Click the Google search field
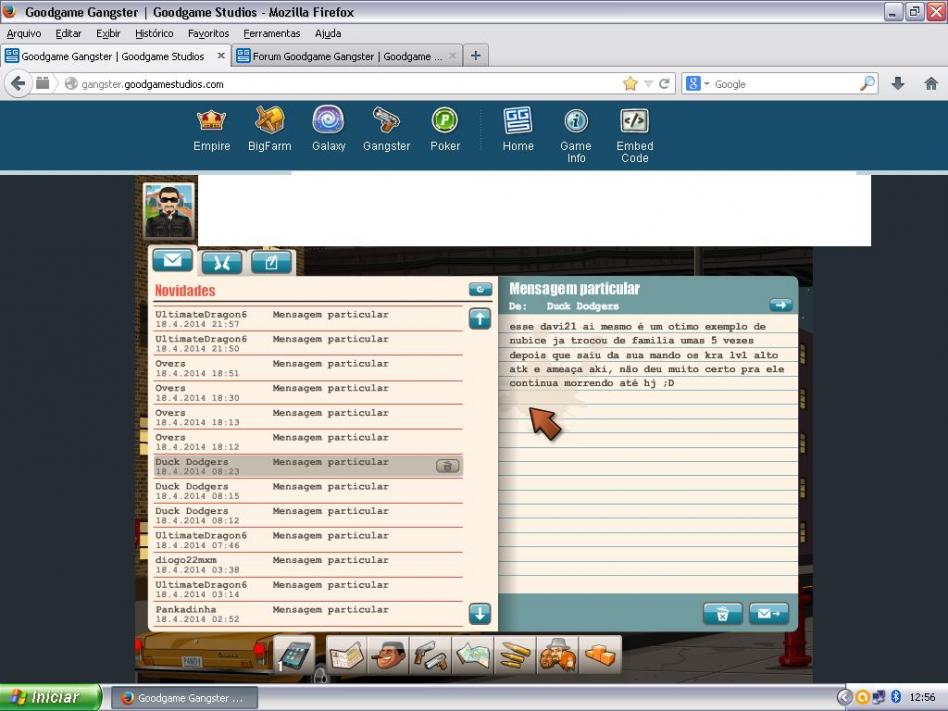Image resolution: width=948 pixels, height=711 pixels. pyautogui.click(x=785, y=84)
